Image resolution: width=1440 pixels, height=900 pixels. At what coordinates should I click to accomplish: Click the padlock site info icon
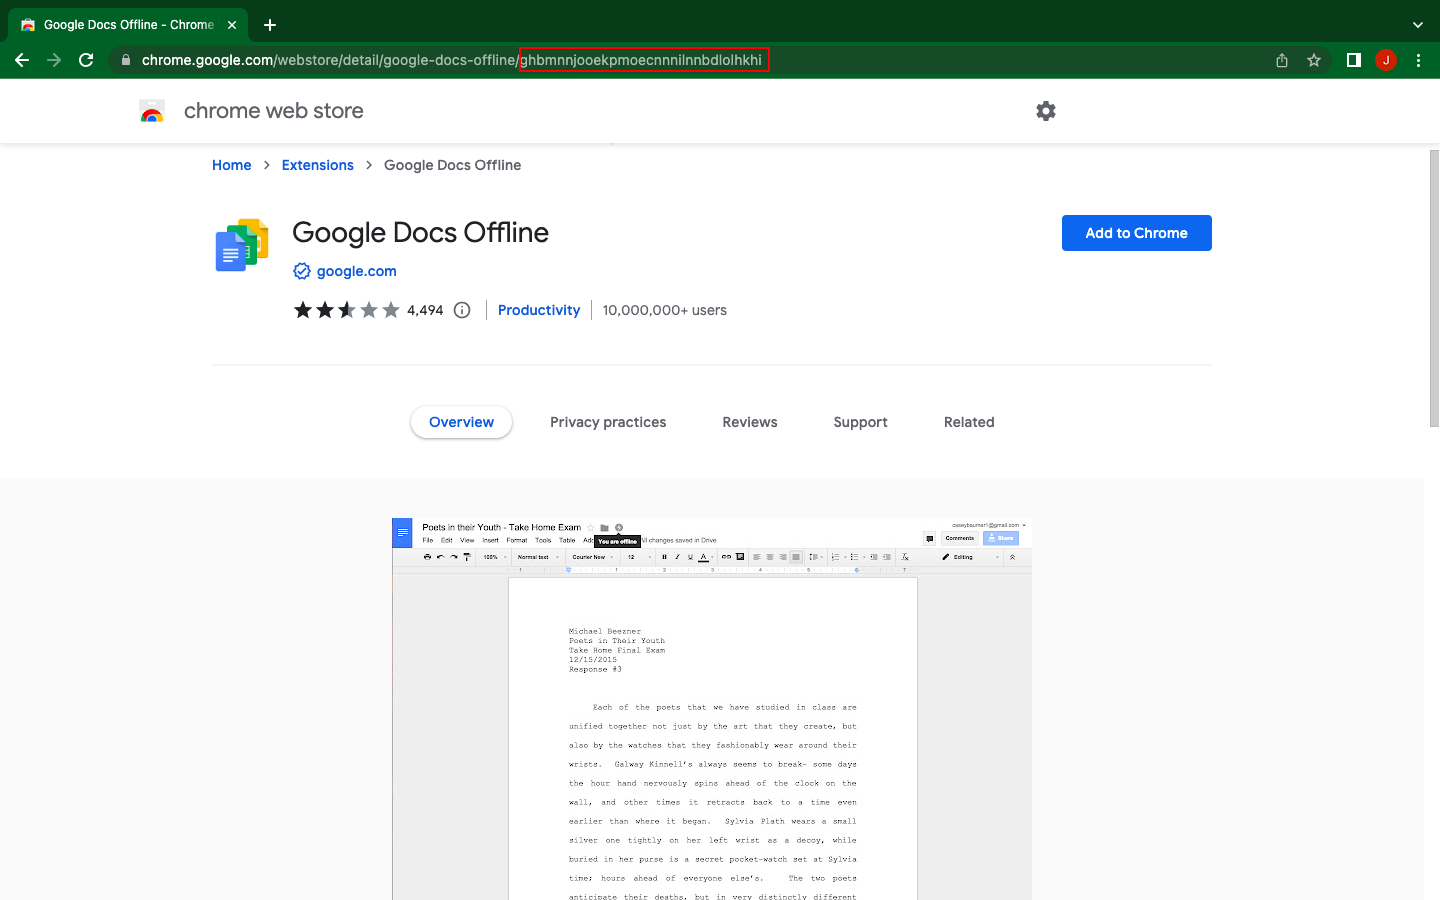[125, 60]
